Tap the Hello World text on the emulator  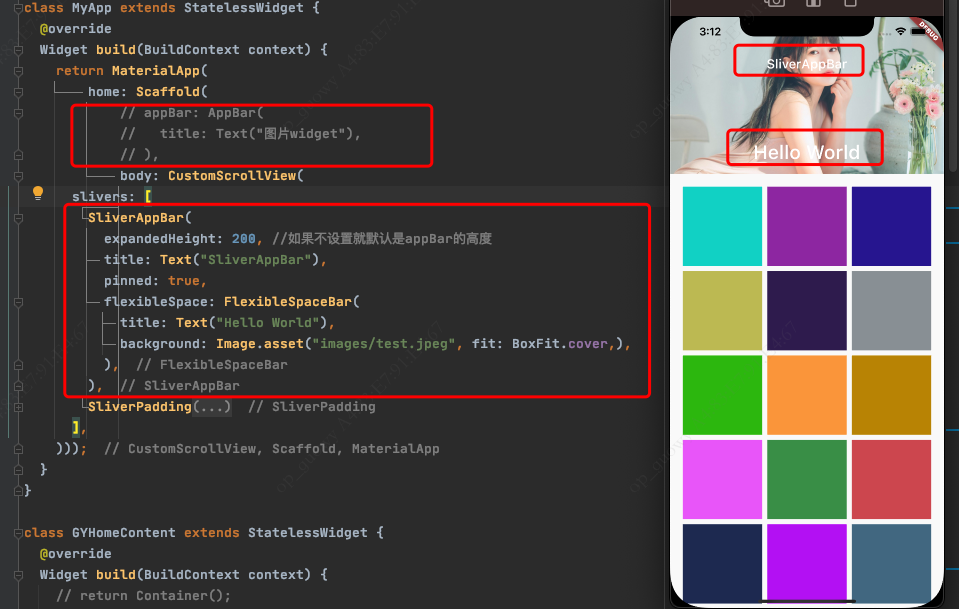(806, 152)
